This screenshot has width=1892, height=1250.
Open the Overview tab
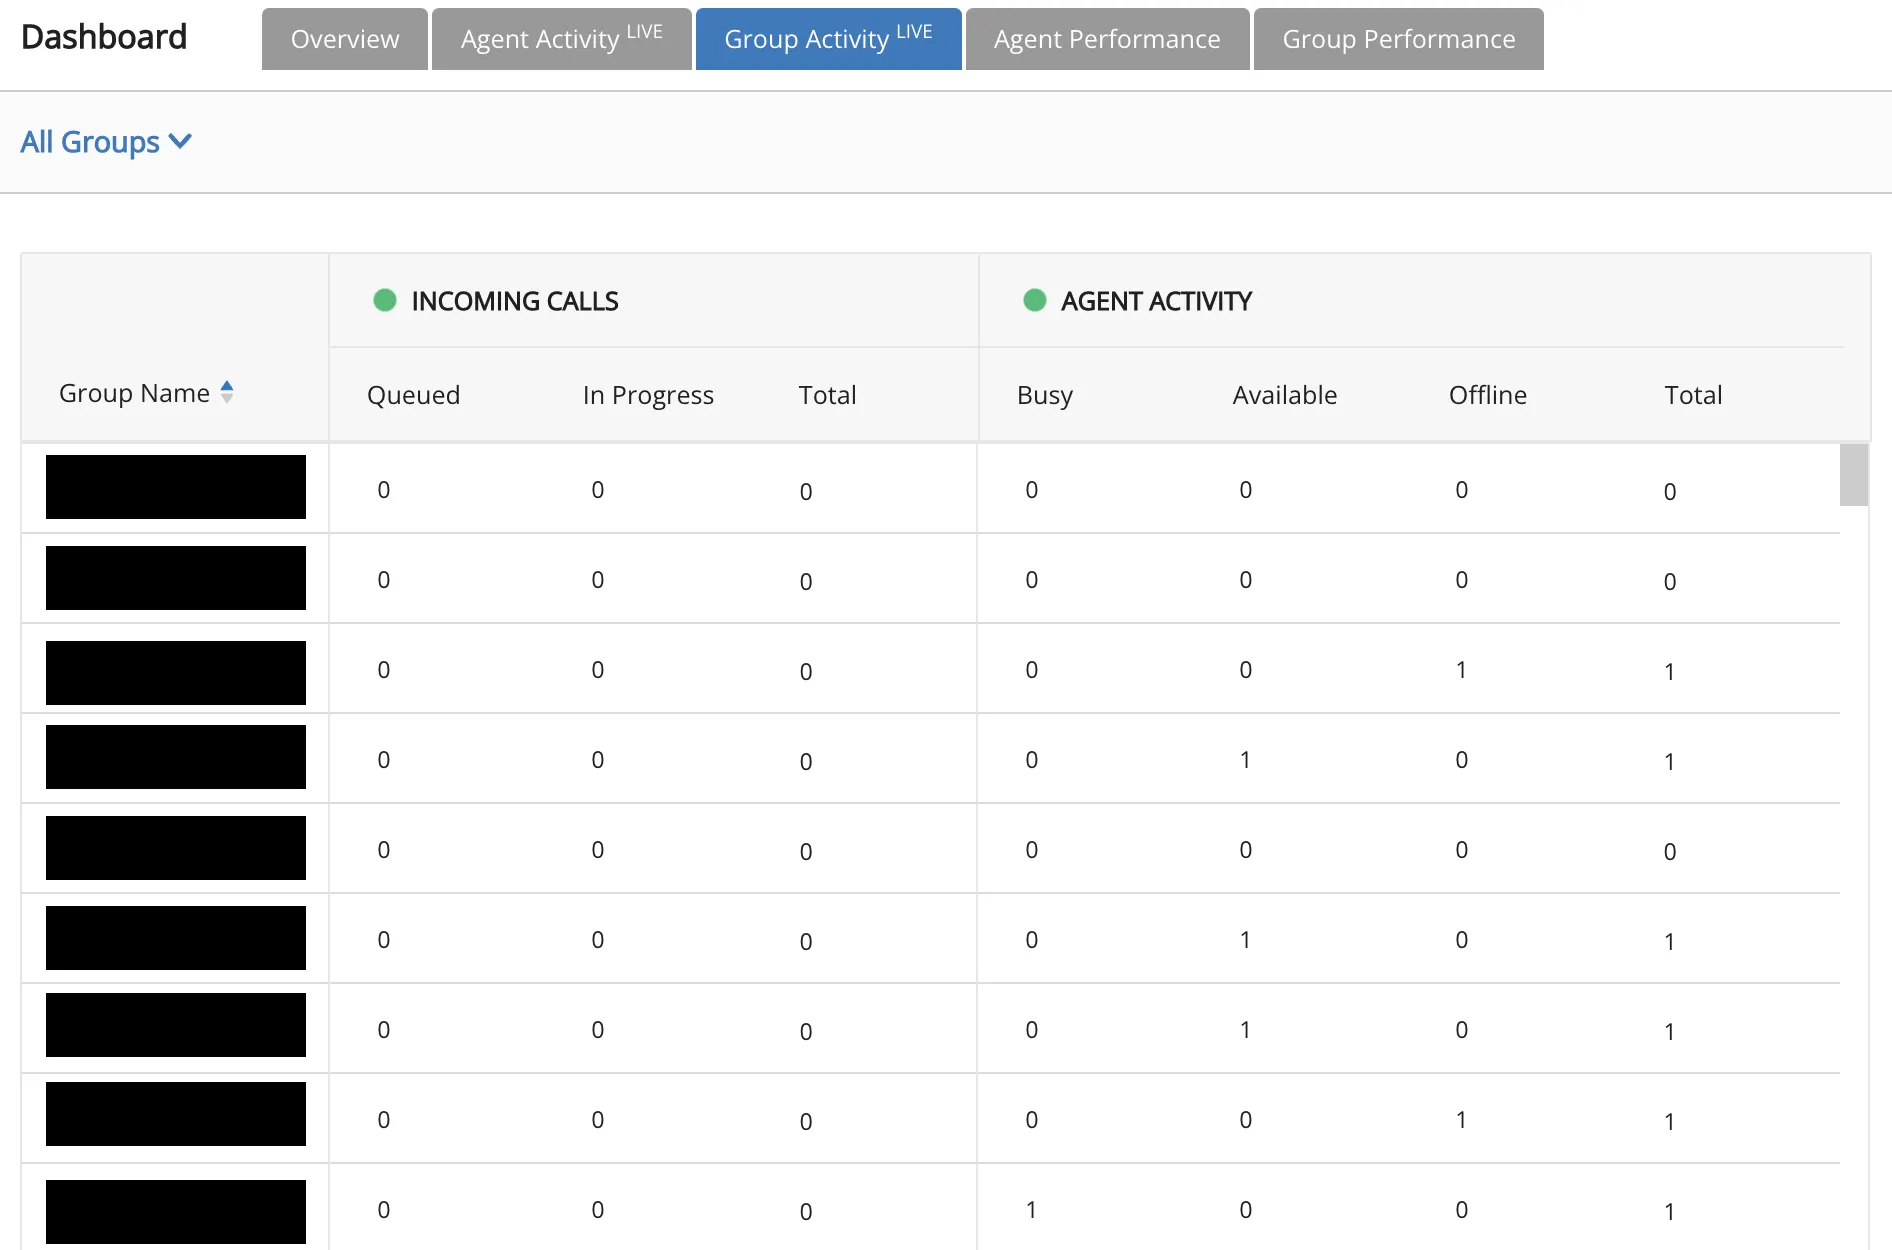click(x=345, y=39)
